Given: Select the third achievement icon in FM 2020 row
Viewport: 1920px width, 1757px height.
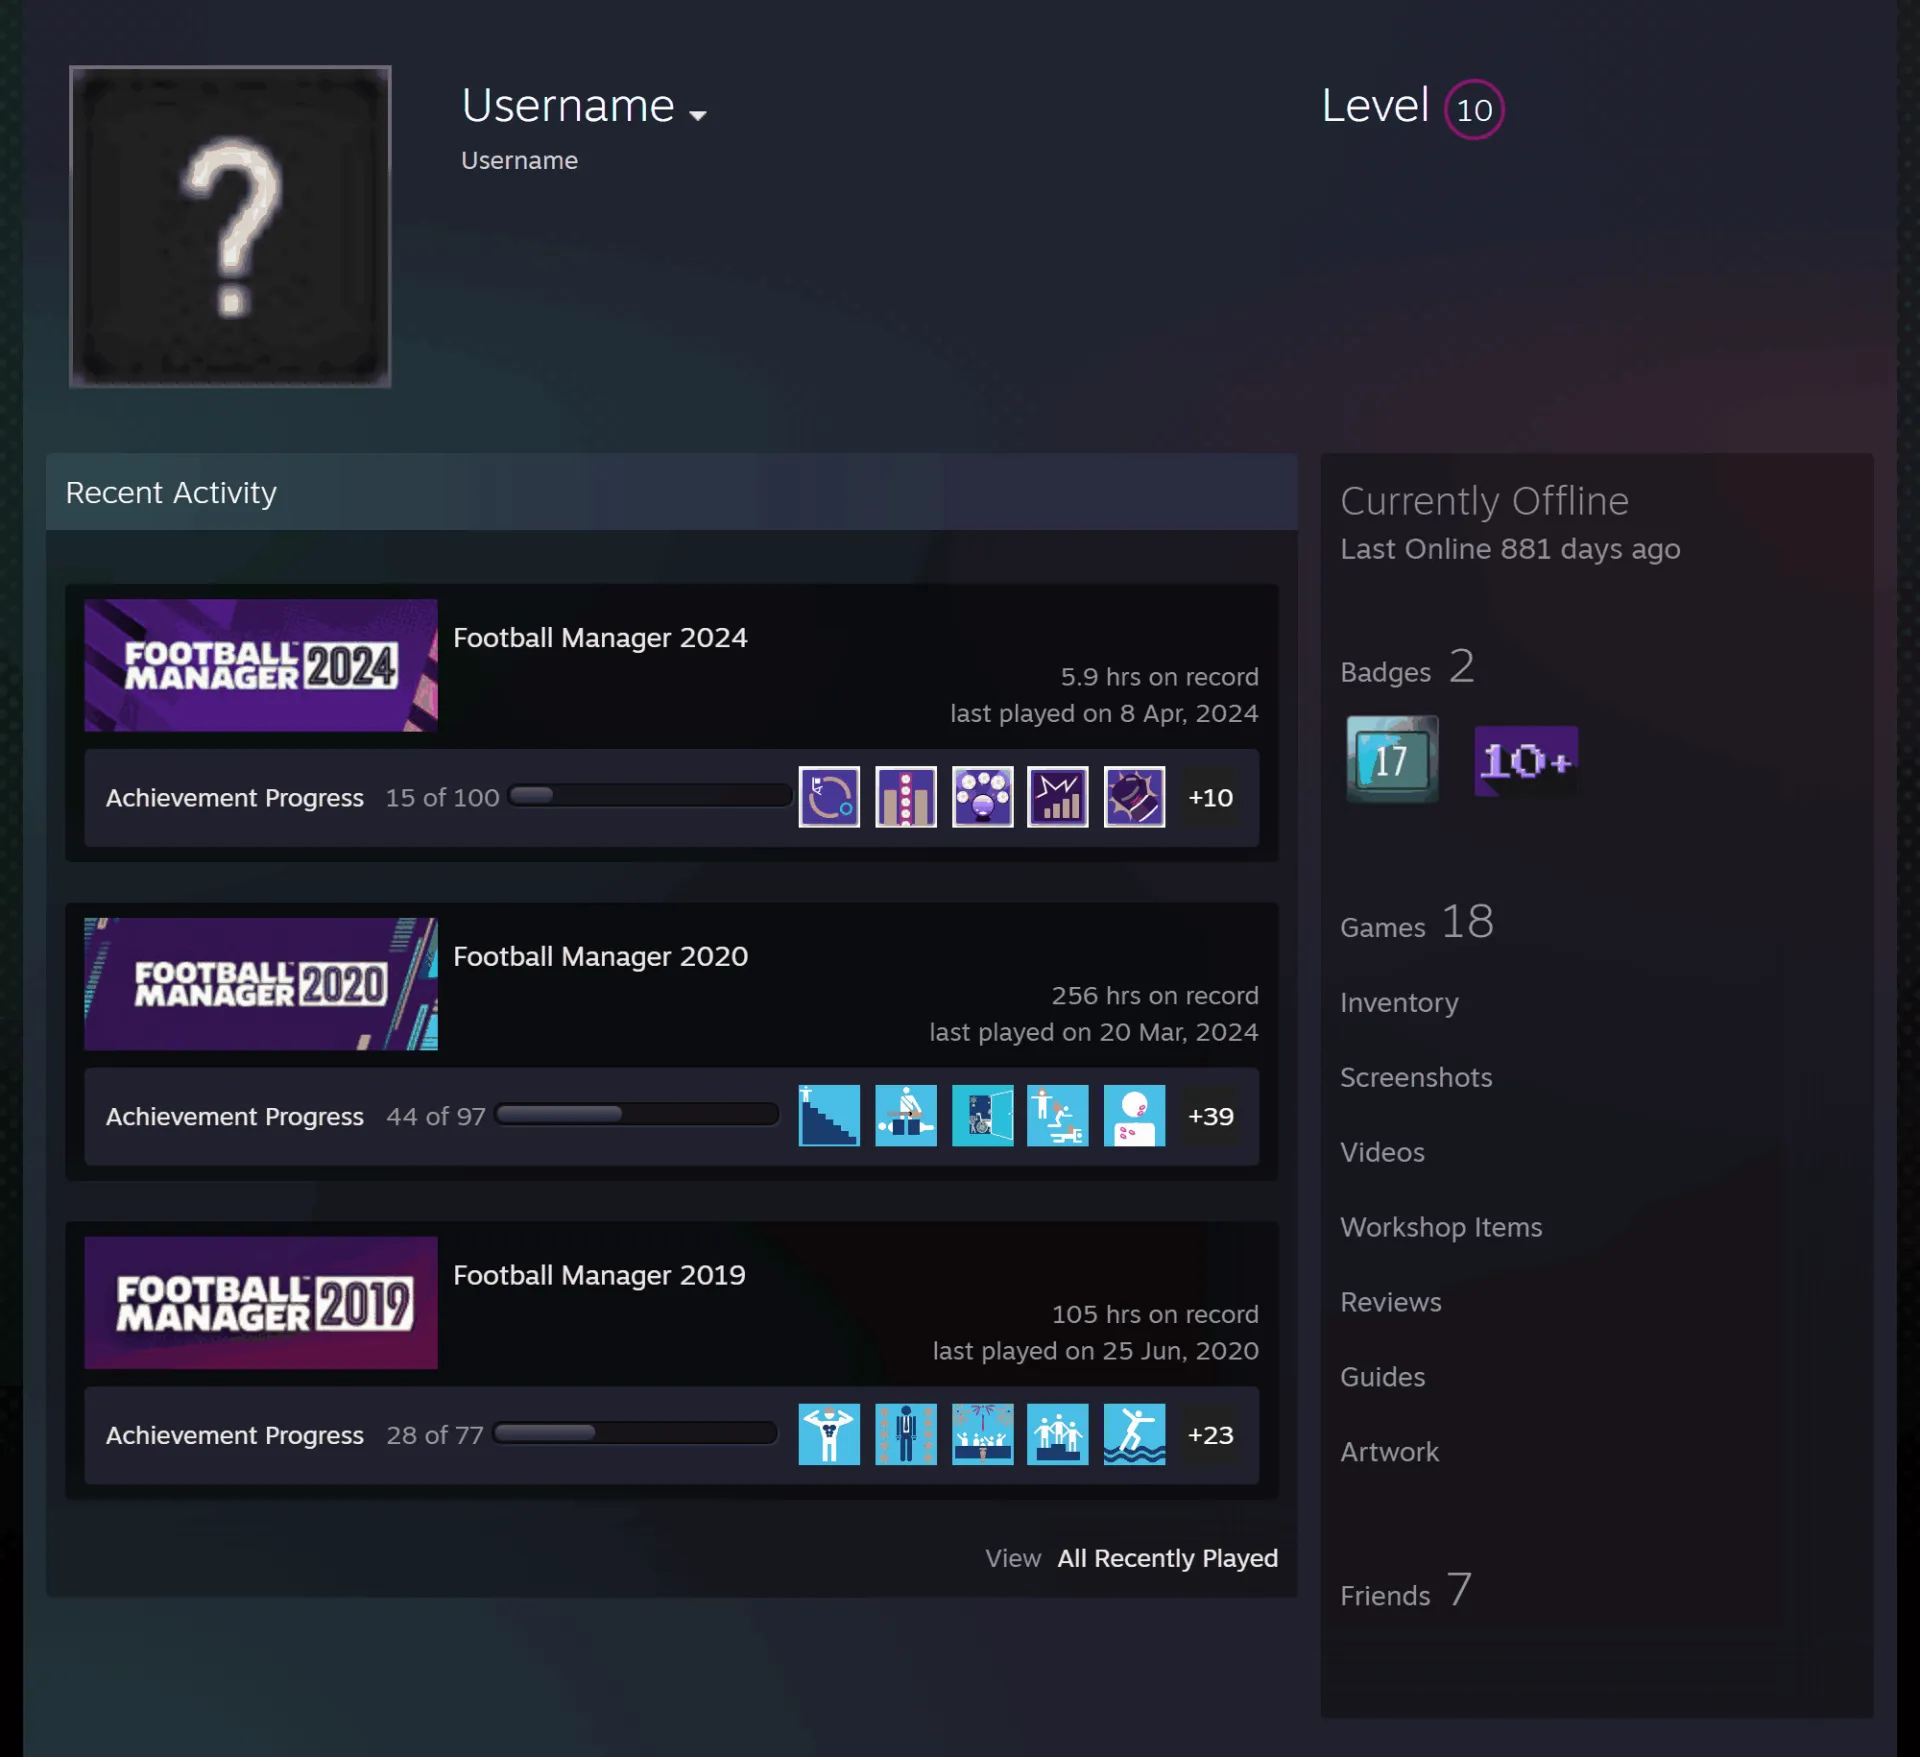Looking at the screenshot, I should (982, 1115).
